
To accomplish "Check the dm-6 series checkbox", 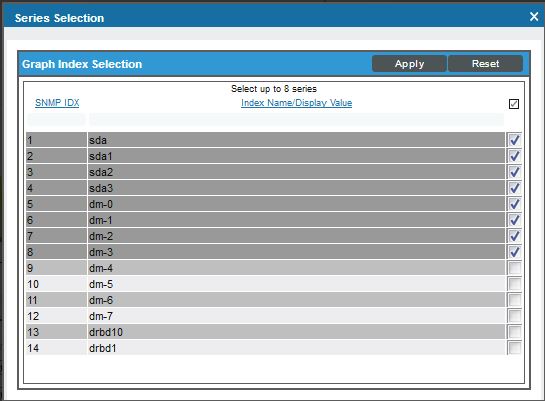I will 514,300.
